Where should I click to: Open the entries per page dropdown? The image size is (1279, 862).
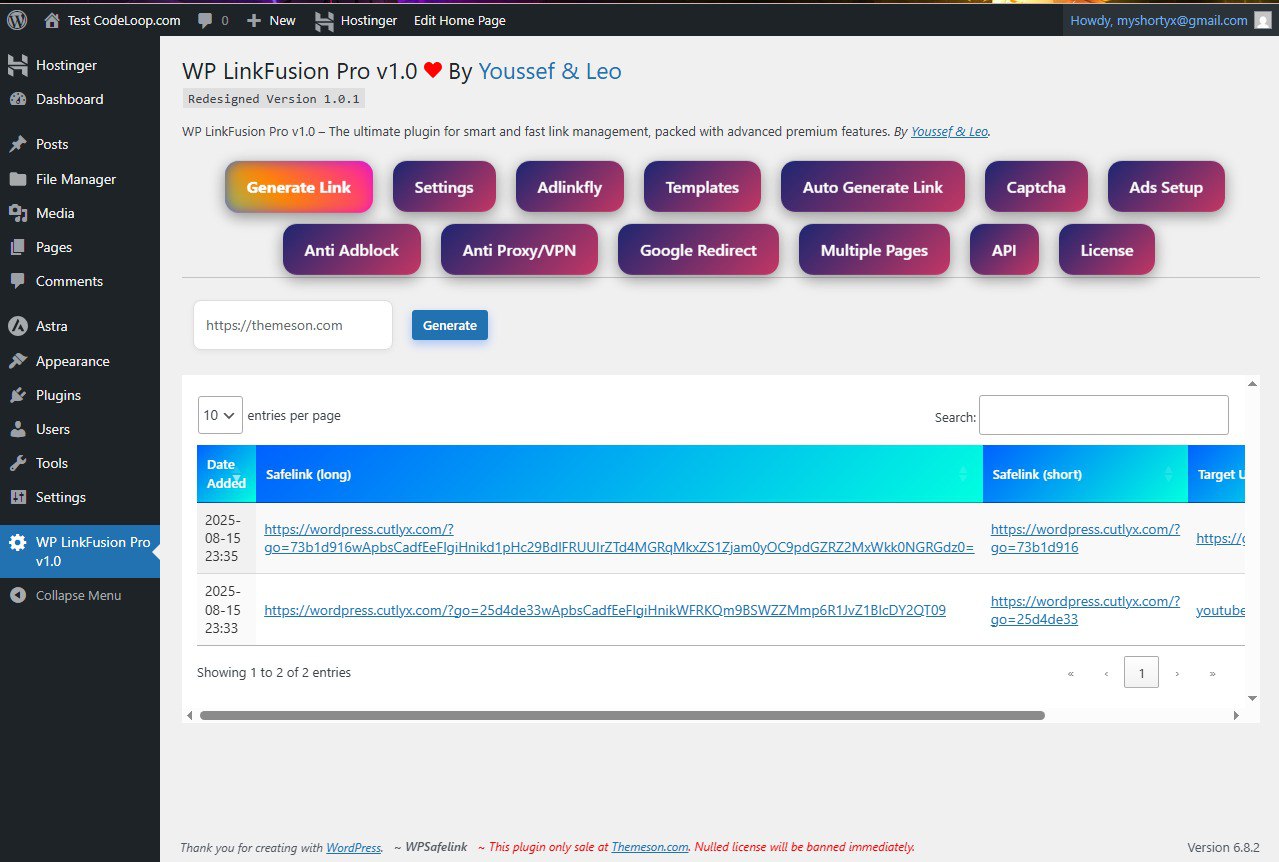click(220, 415)
